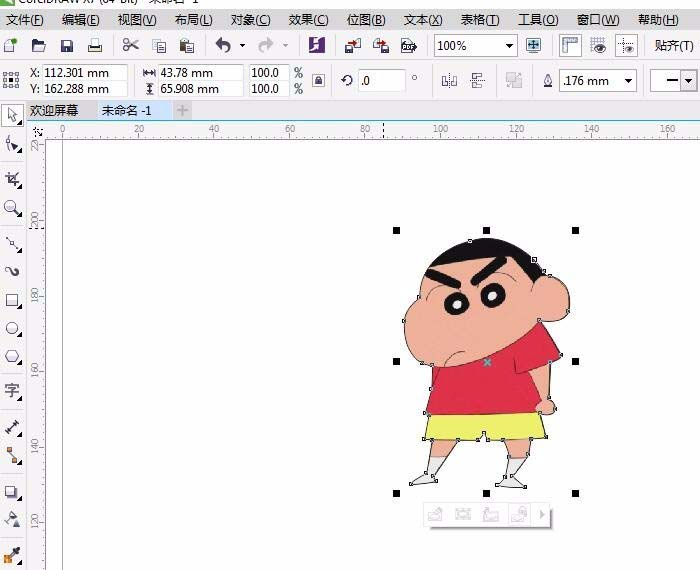This screenshot has width=700, height=570.
Task: Click the full-screen preview icon
Action: (533, 45)
